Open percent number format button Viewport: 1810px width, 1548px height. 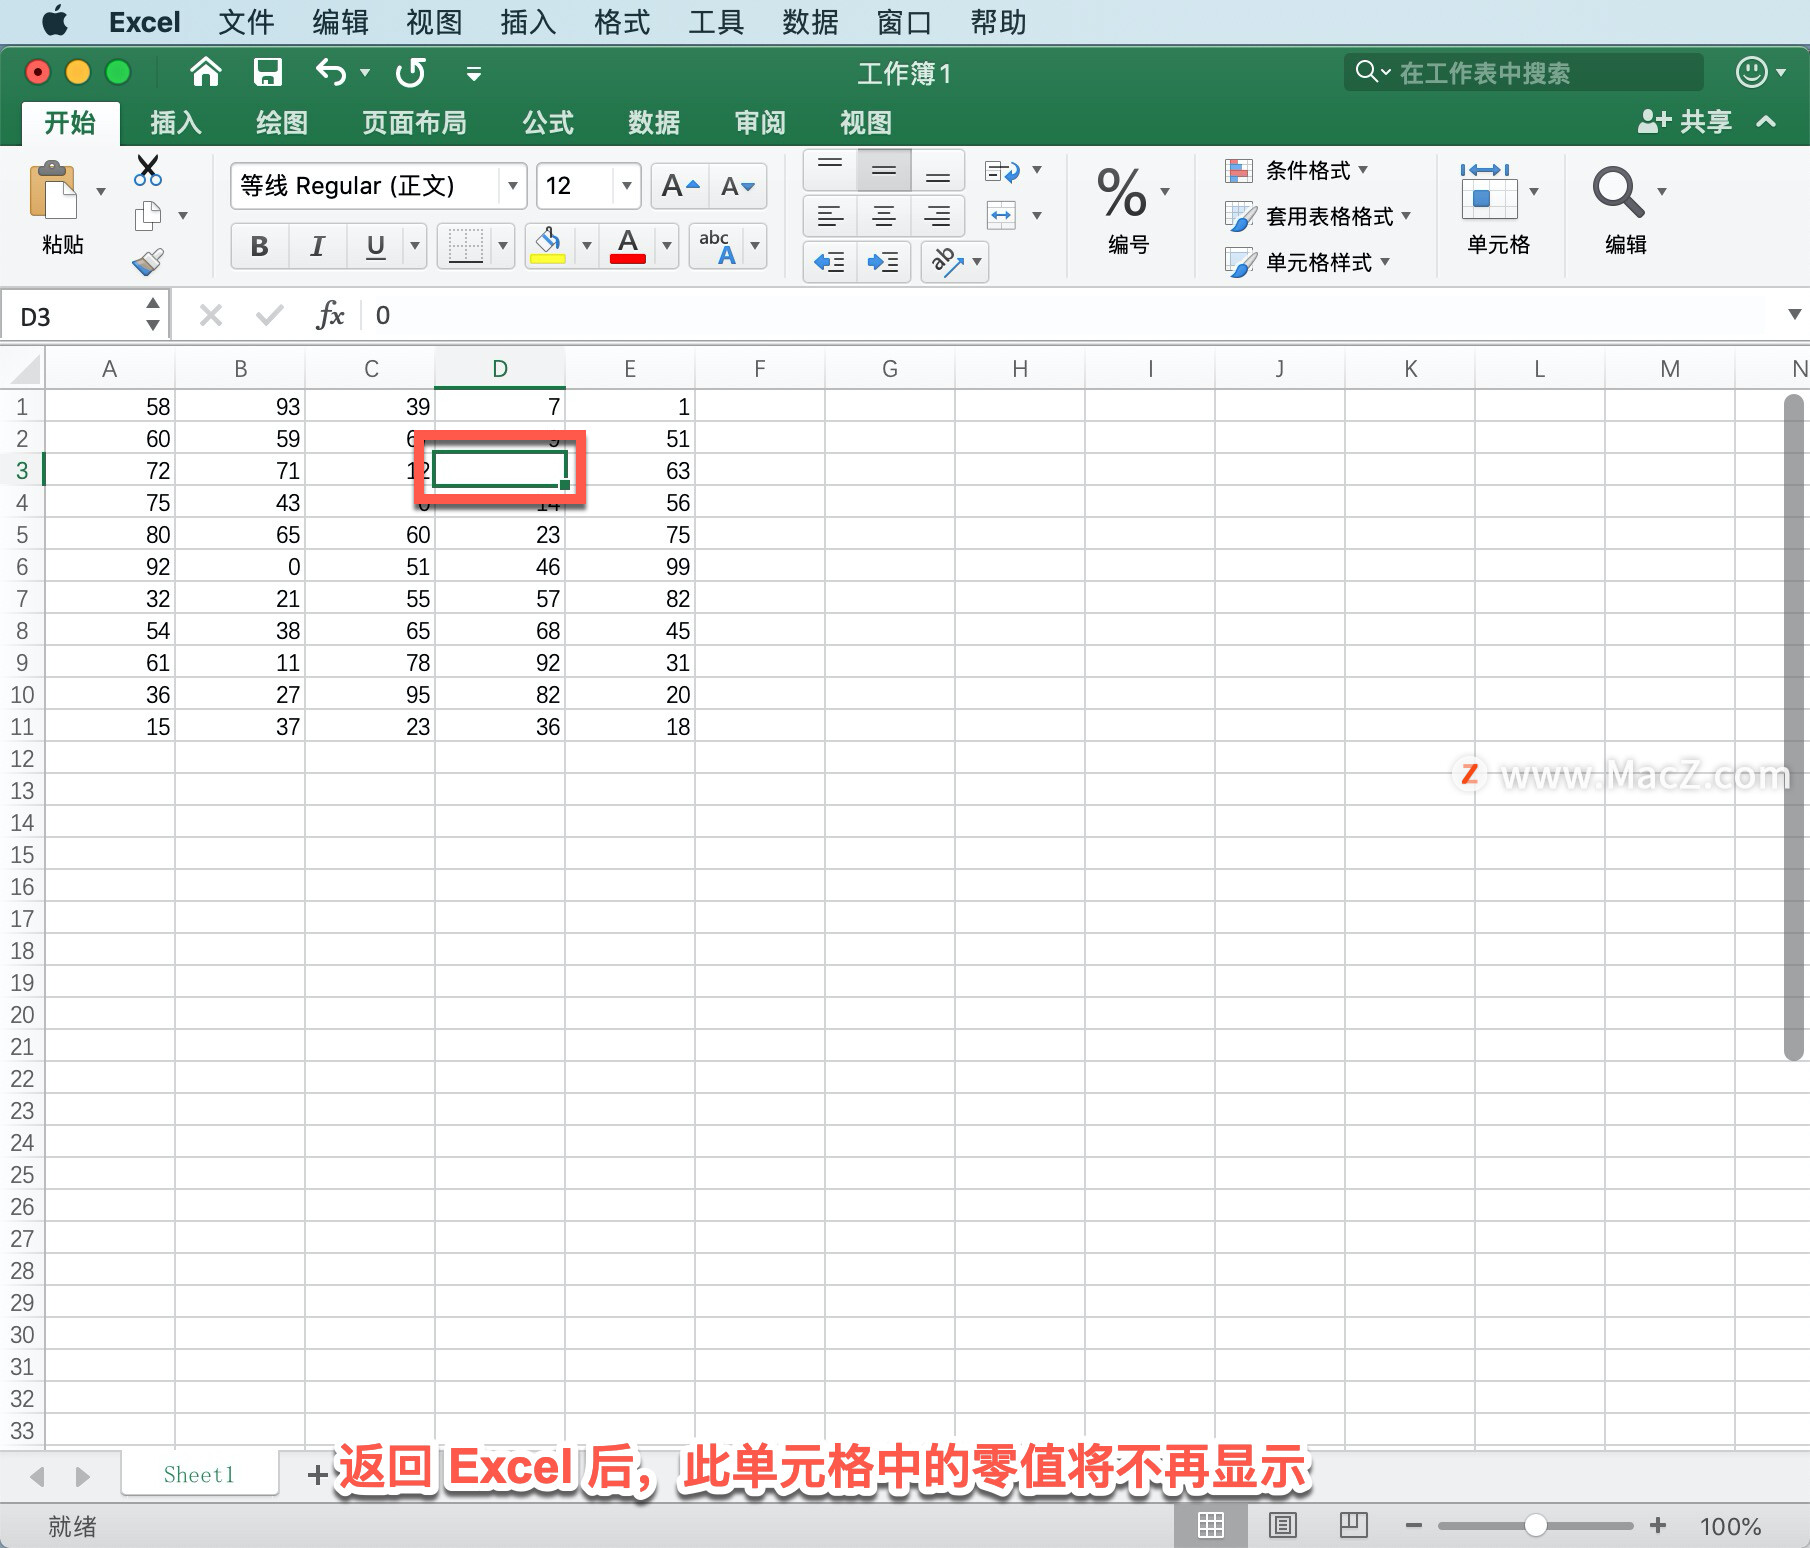[x=1121, y=192]
